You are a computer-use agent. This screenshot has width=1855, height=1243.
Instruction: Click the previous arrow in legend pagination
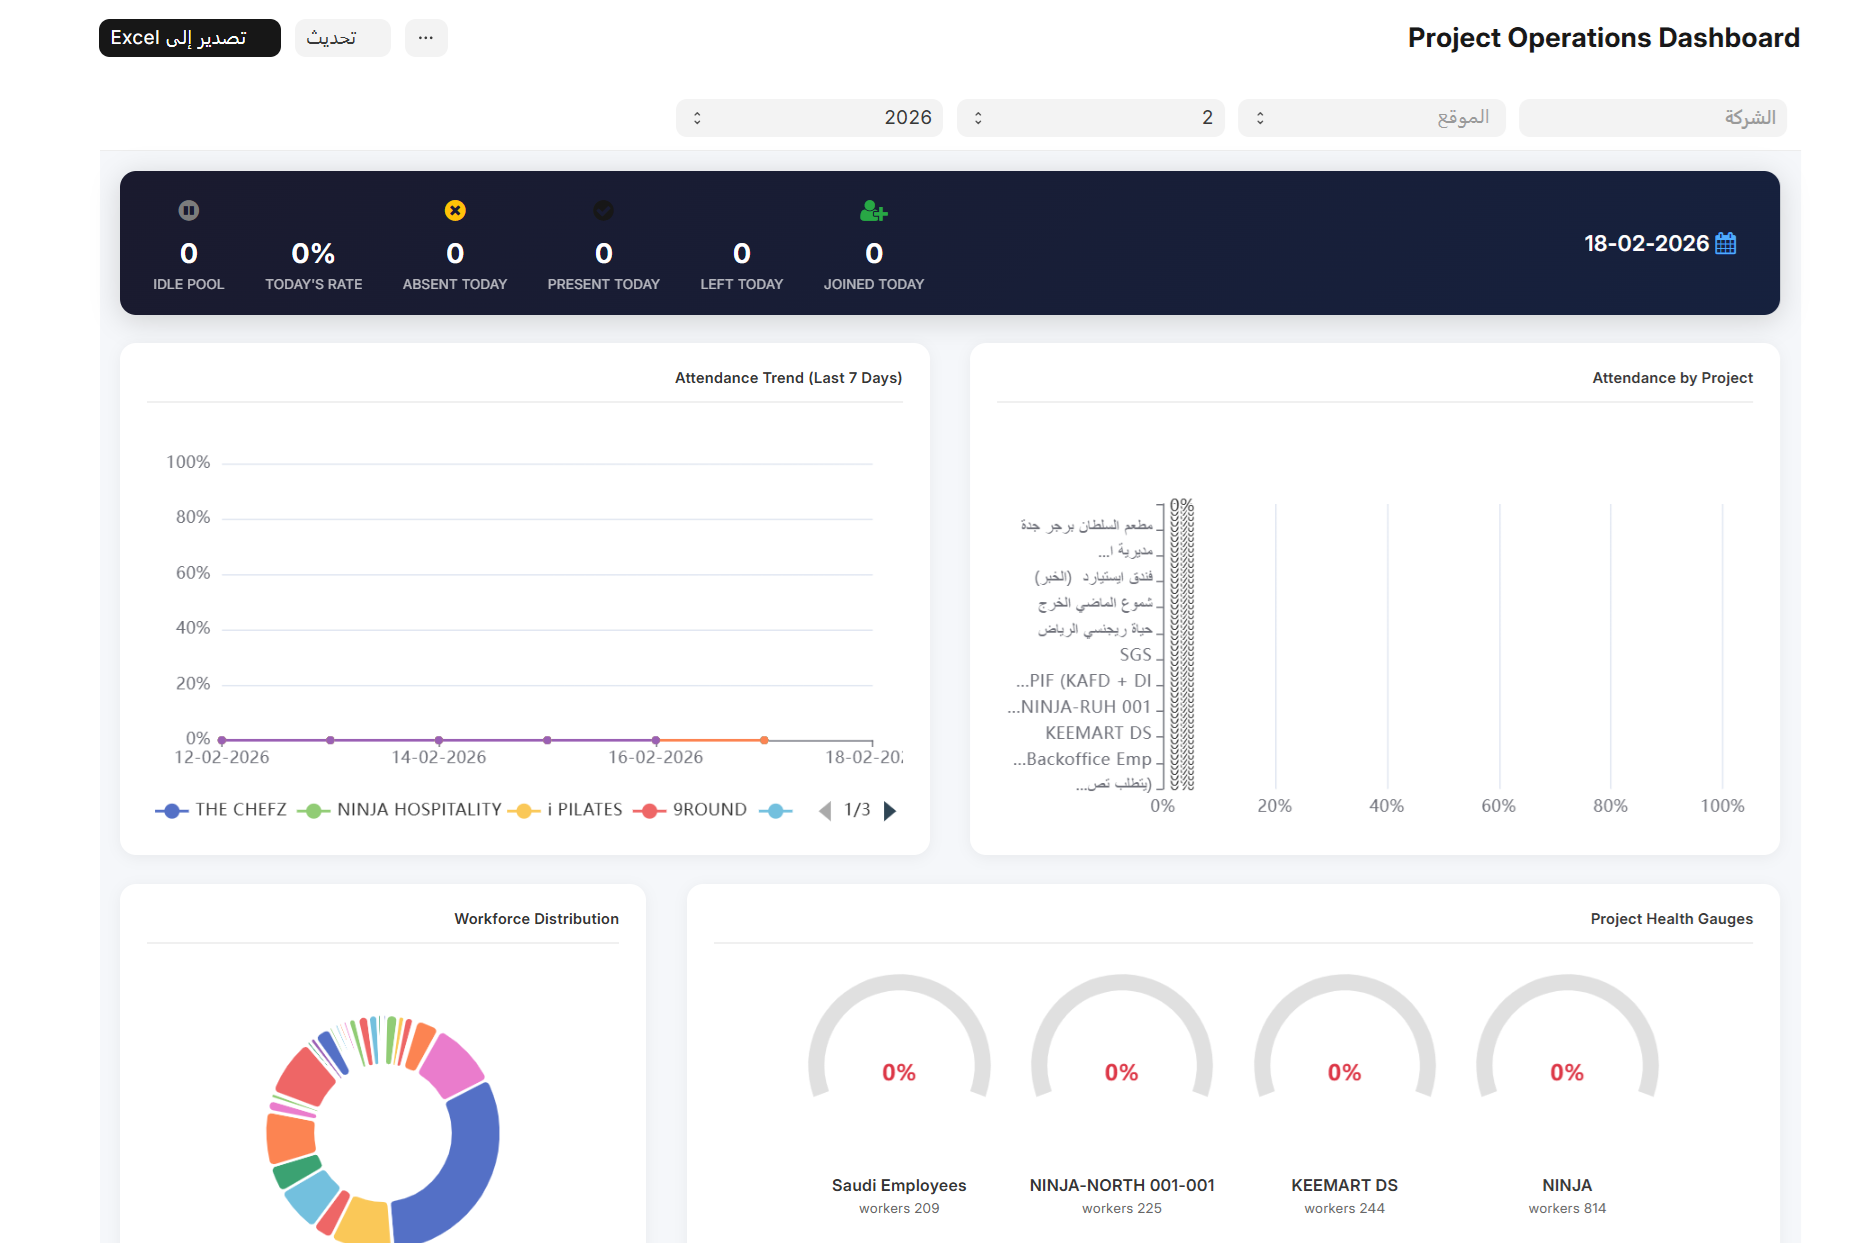coord(824,810)
